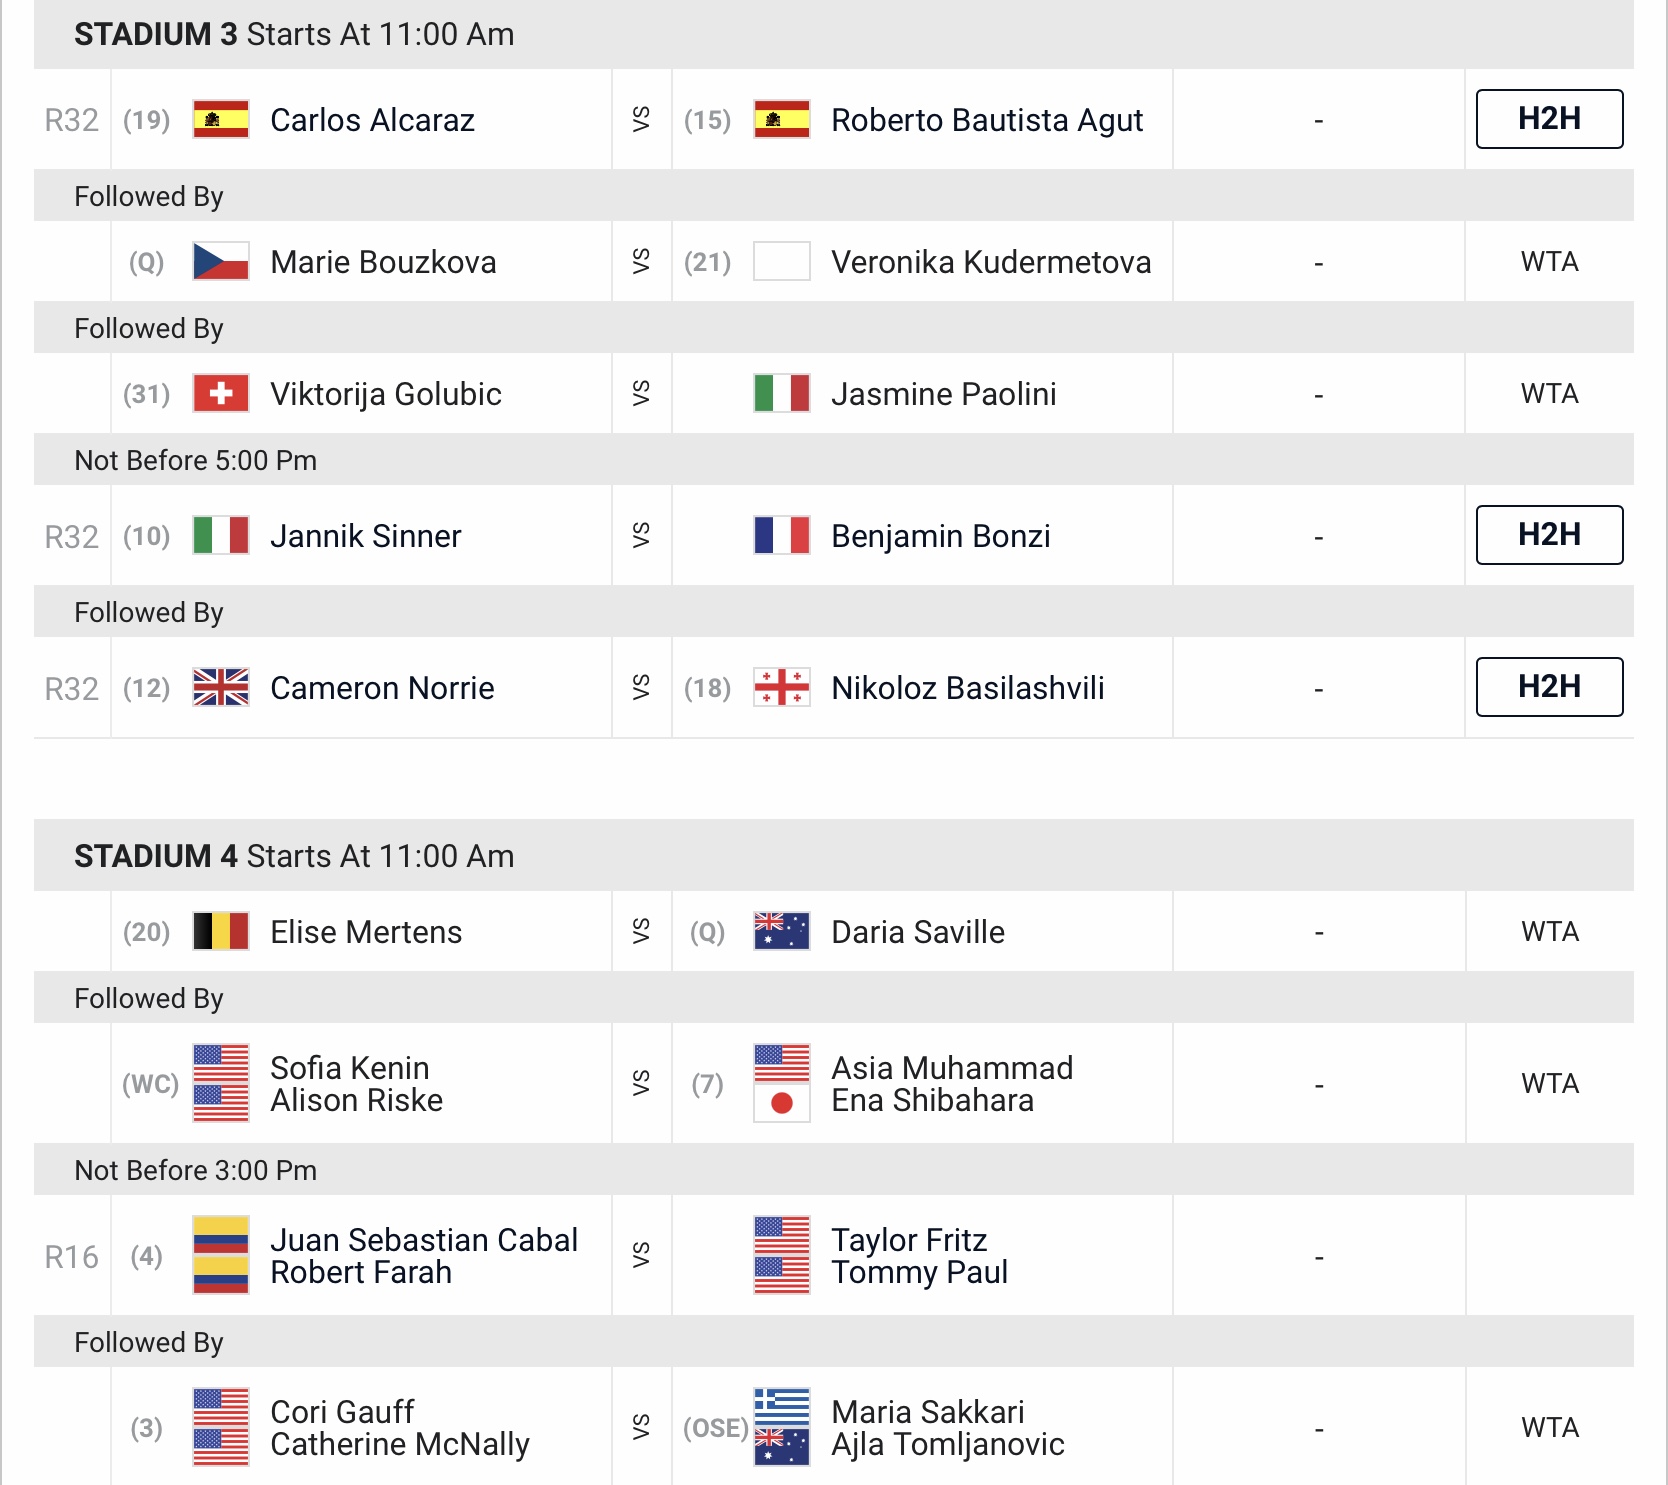Select player name Veronika Kudermetova
Image resolution: width=1668 pixels, height=1485 pixels.
tap(991, 262)
